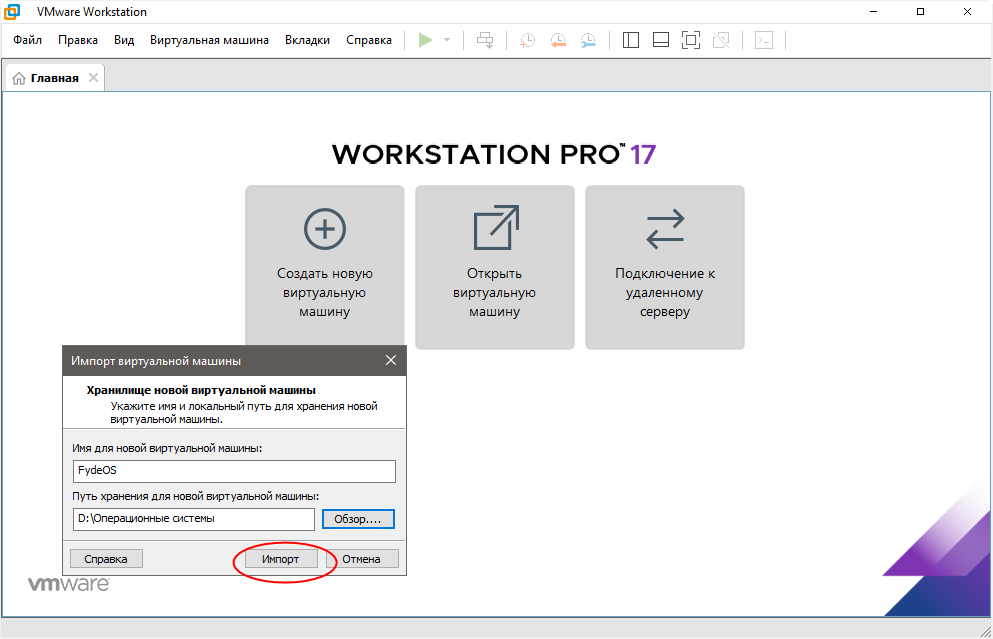
Task: Expand the power options arrow beside the play icon
Action: (x=447, y=40)
